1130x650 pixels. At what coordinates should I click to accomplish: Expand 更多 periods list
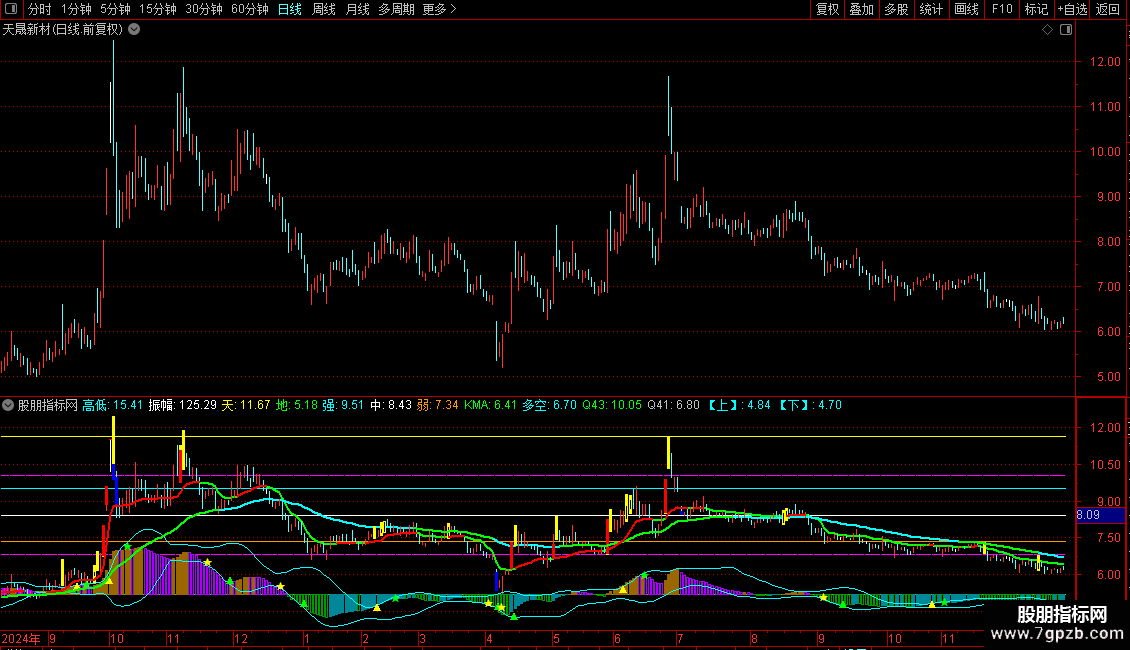(x=439, y=9)
